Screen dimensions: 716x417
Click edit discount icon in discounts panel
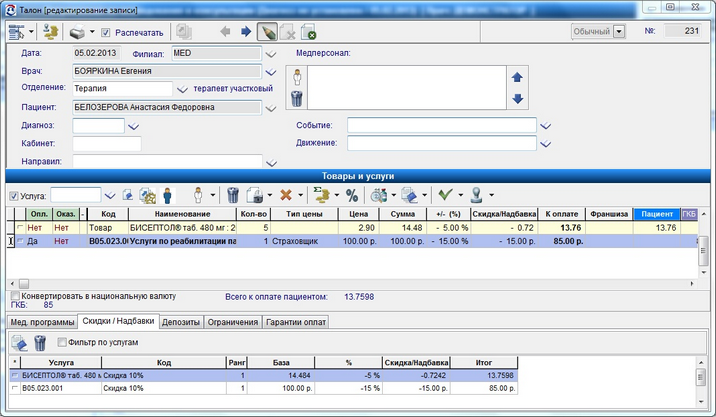coord(19,343)
